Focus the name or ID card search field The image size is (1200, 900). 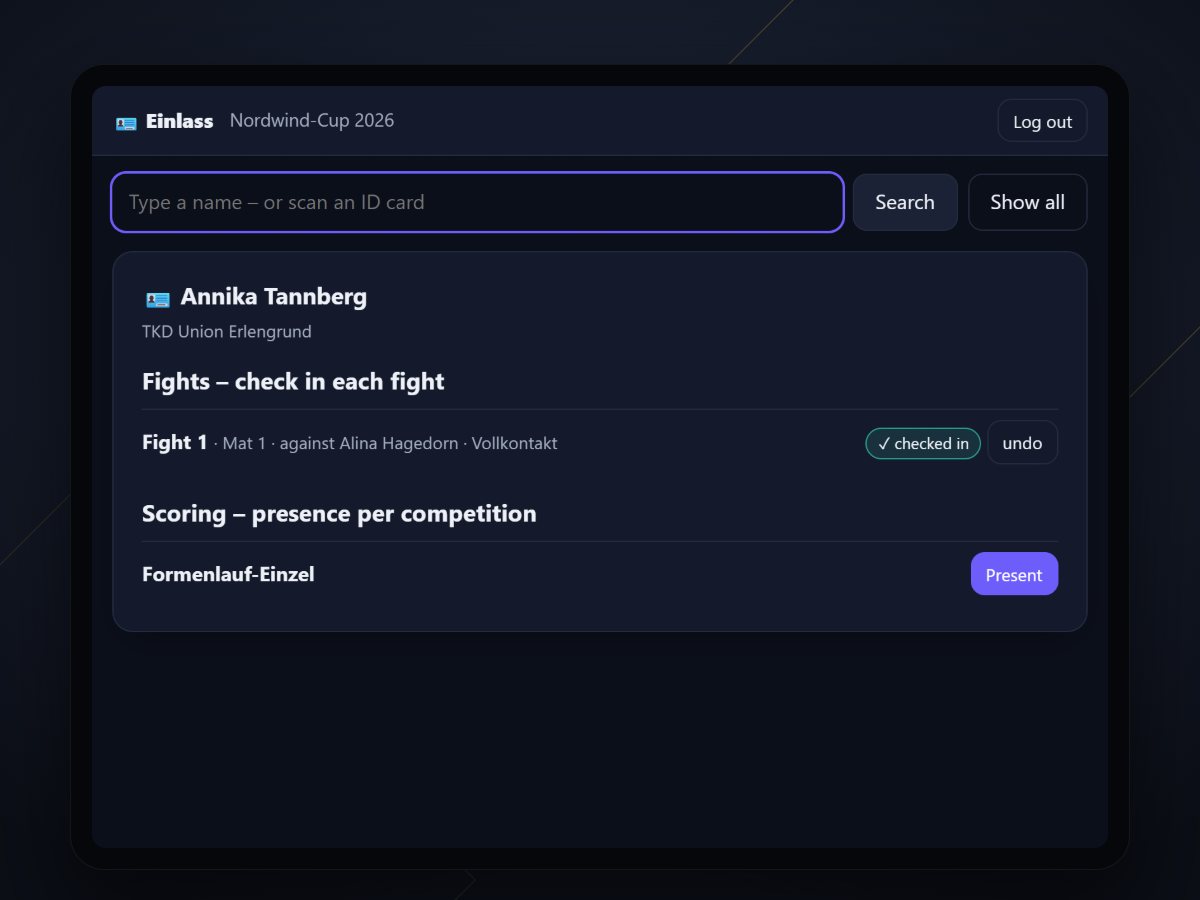pyautogui.click(x=477, y=202)
